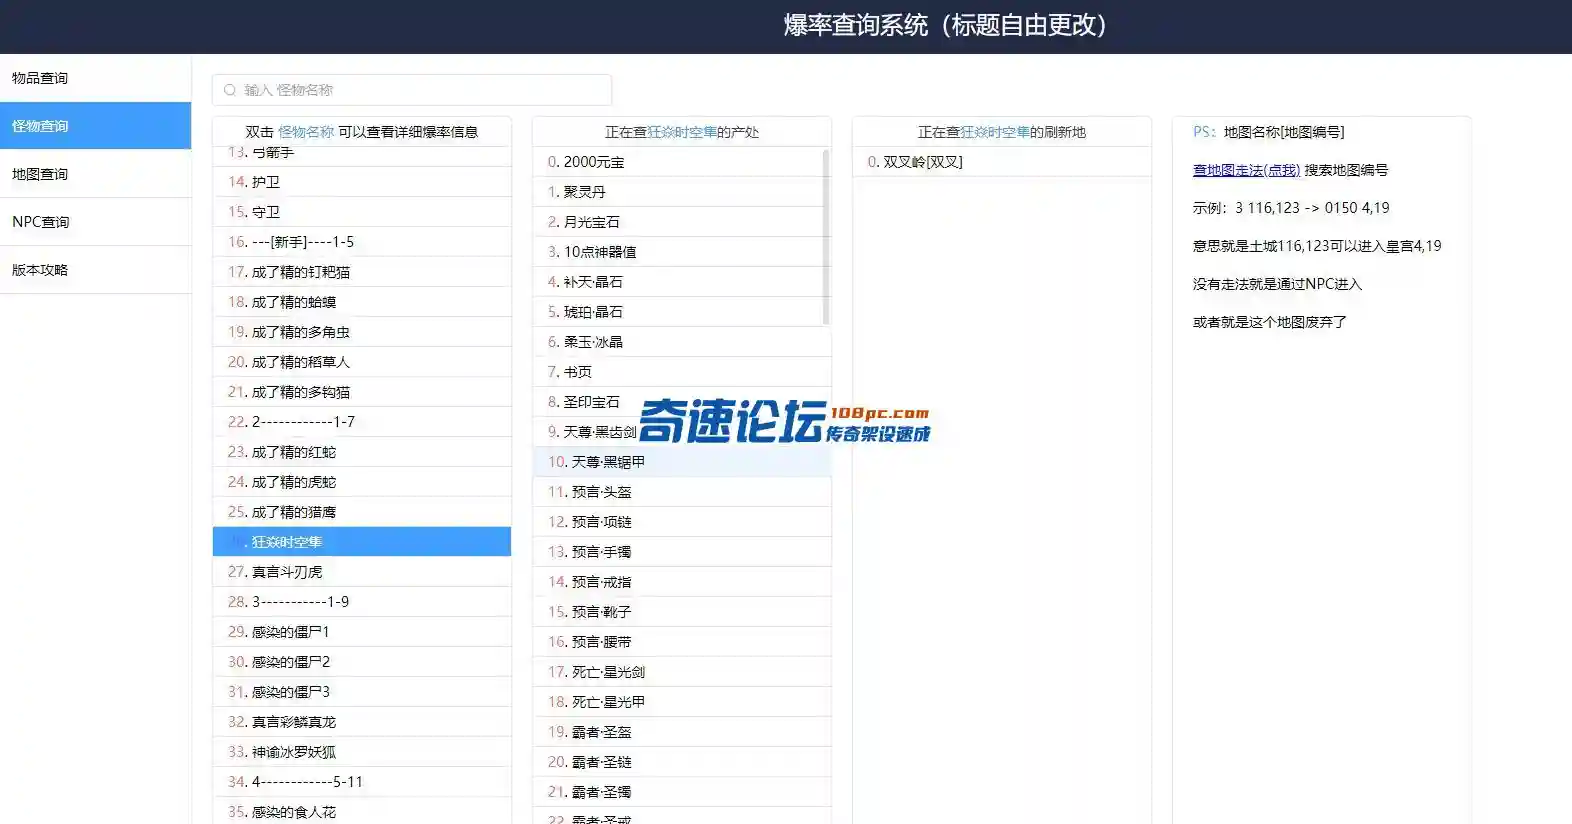Select row 34. 4------------5-11
This screenshot has height=824, width=1572.
point(362,782)
